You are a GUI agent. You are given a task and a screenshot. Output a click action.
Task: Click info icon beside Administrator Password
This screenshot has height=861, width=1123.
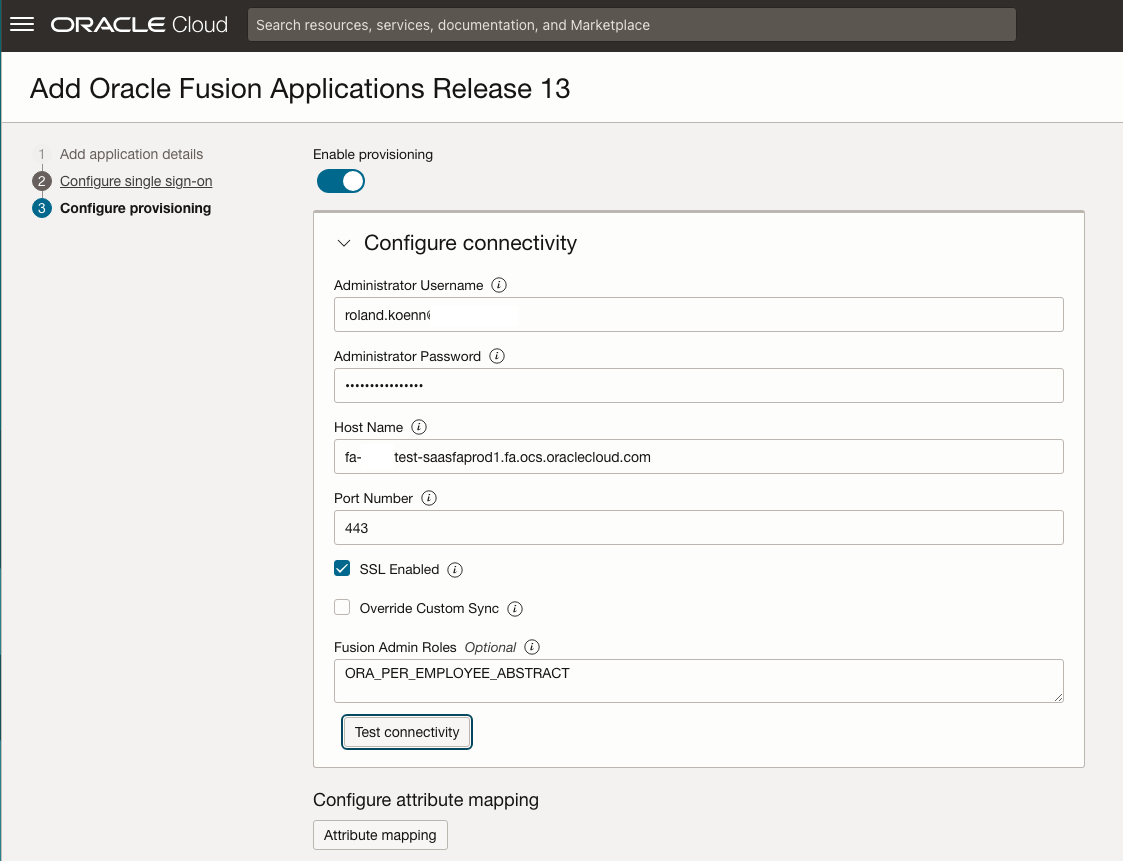[x=497, y=356]
